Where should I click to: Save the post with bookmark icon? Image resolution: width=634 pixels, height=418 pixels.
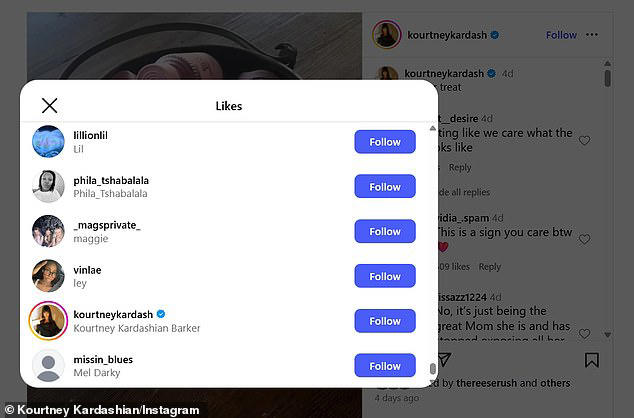tap(592, 360)
